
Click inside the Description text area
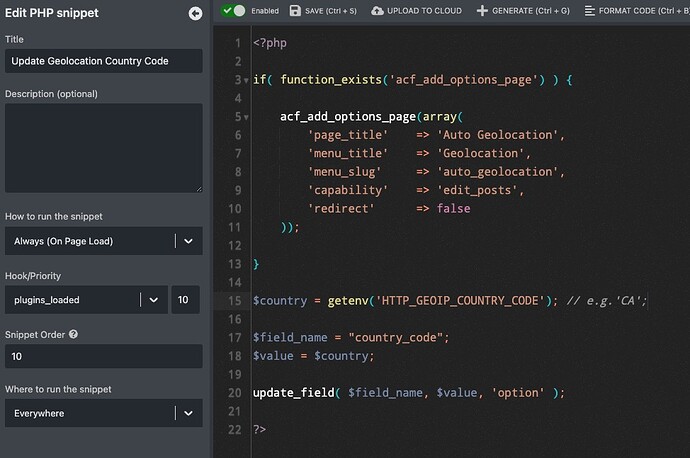coord(104,148)
